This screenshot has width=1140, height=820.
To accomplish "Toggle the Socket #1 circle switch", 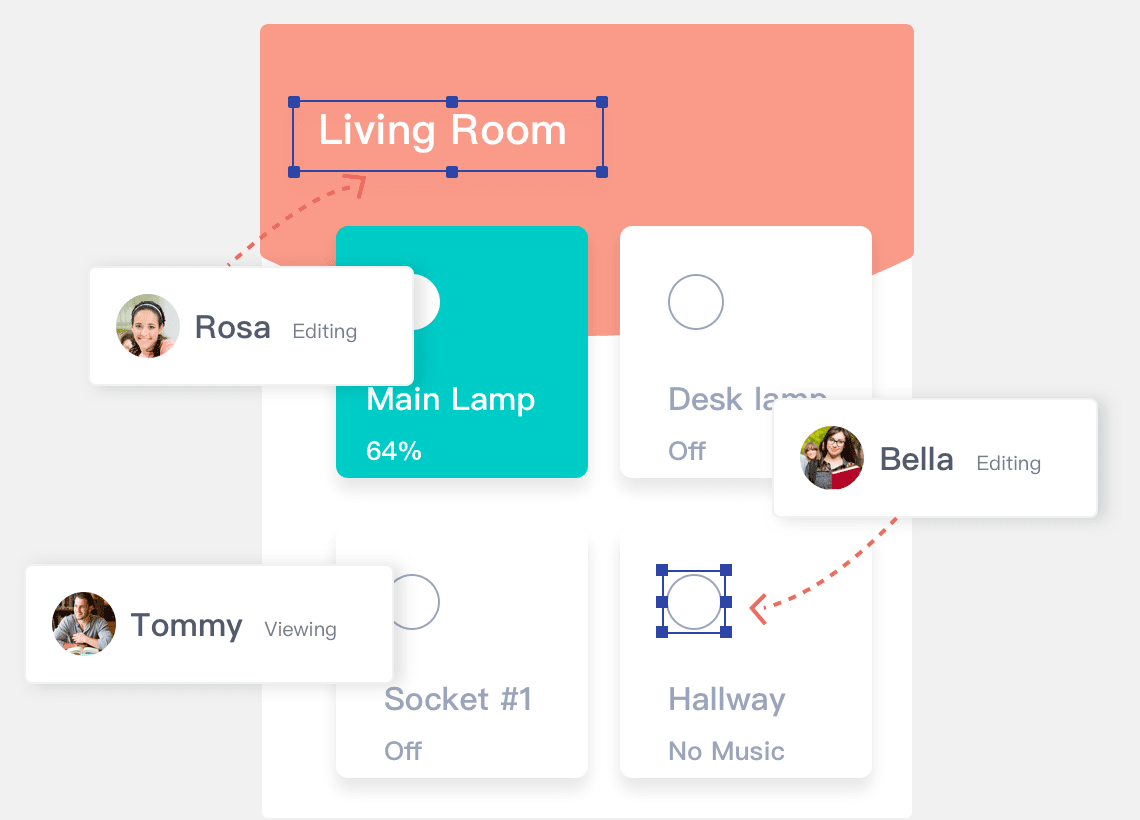I will [416, 602].
